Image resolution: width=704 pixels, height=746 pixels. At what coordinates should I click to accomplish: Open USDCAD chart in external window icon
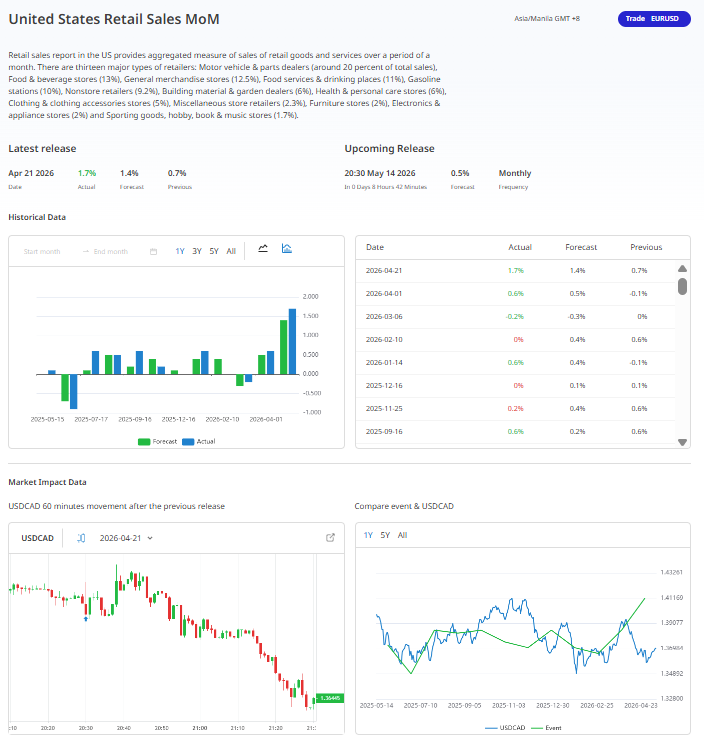[330, 538]
